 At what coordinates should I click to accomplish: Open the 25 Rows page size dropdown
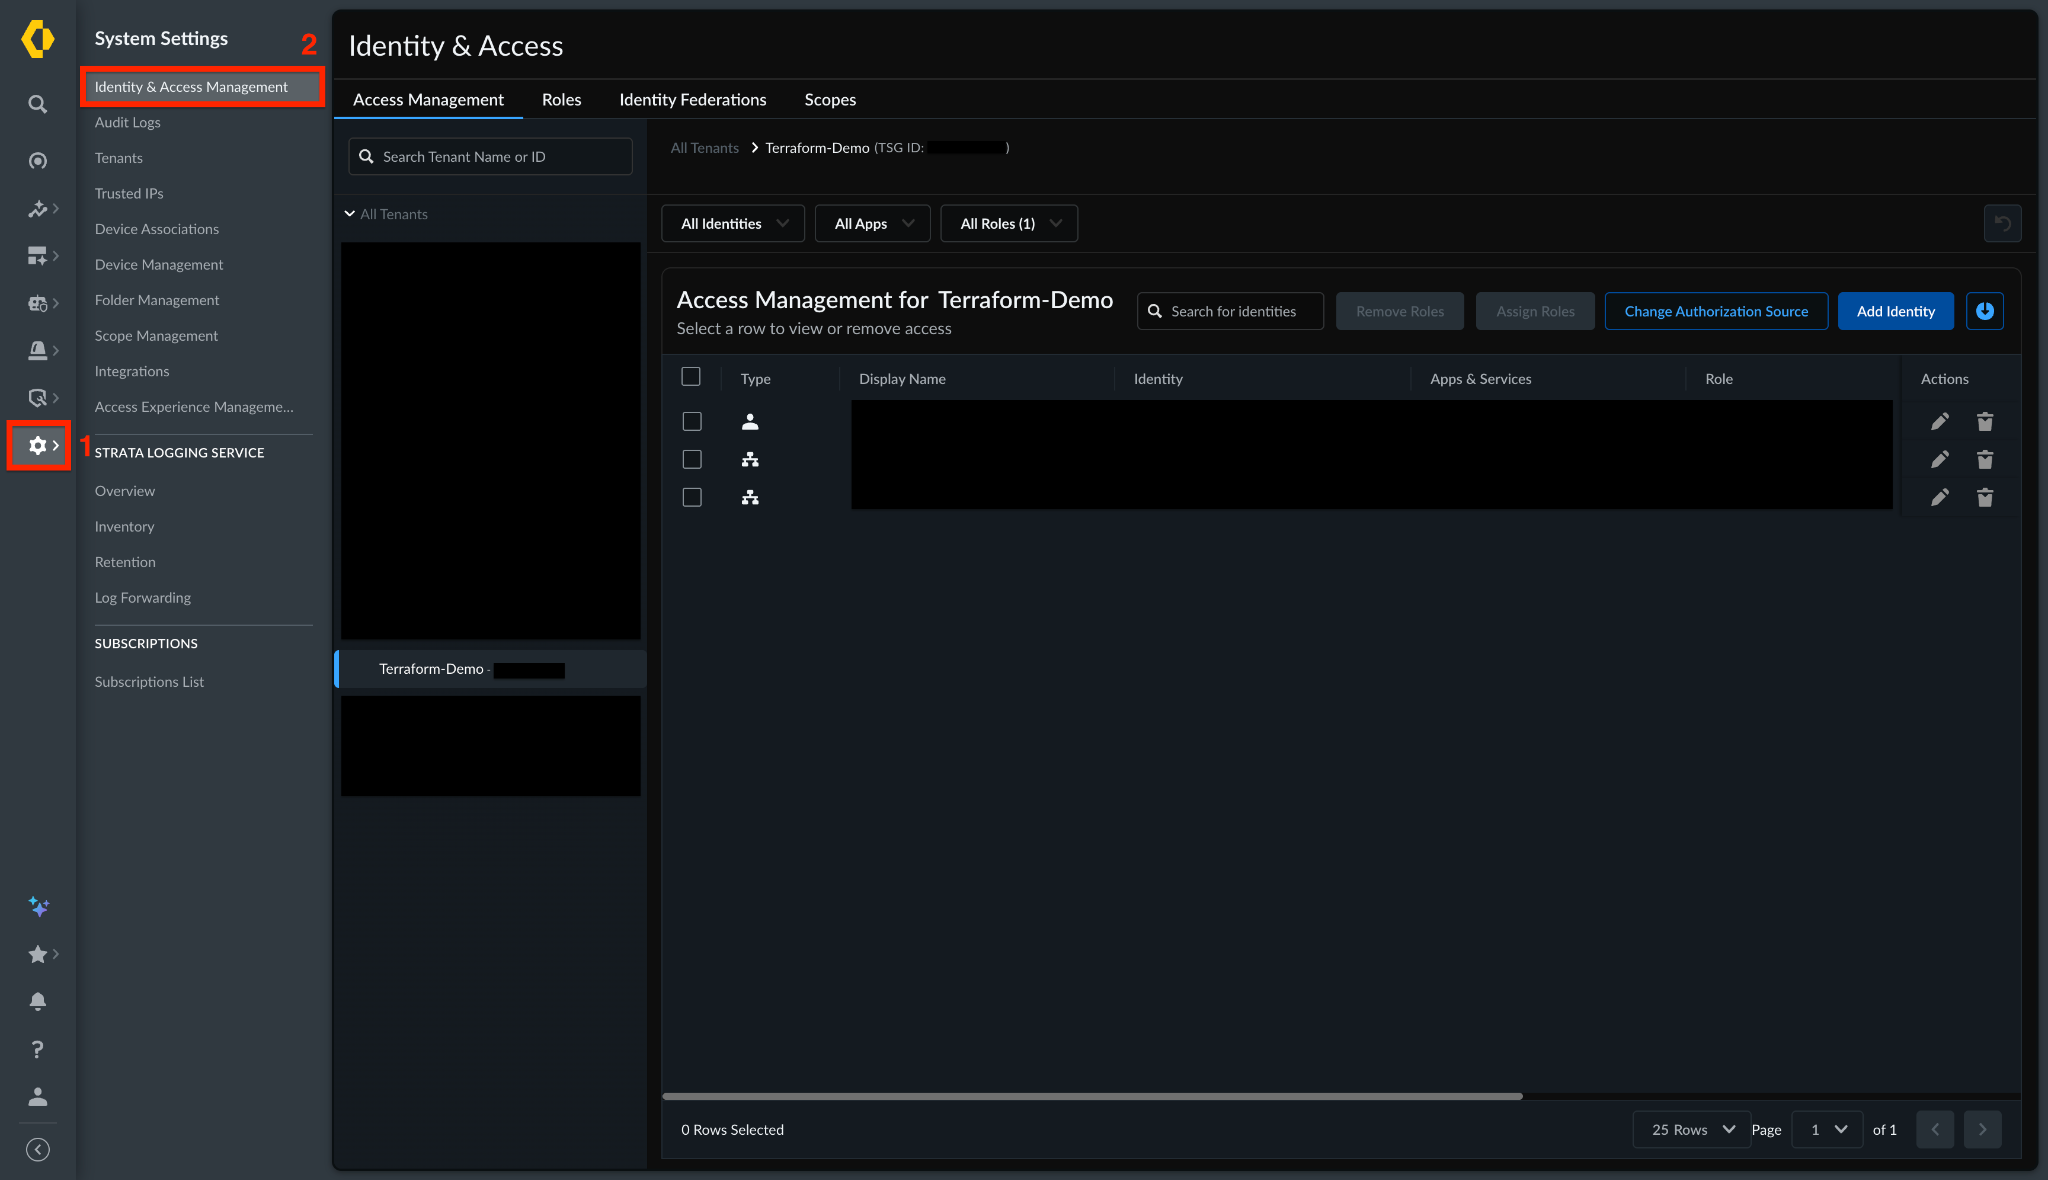(1692, 1130)
